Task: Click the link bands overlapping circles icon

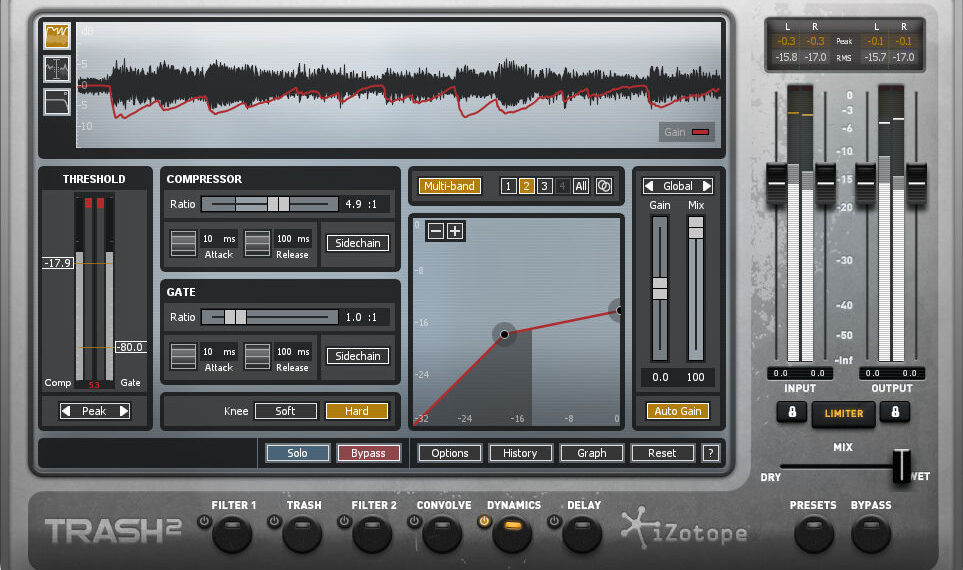Action: click(x=604, y=186)
